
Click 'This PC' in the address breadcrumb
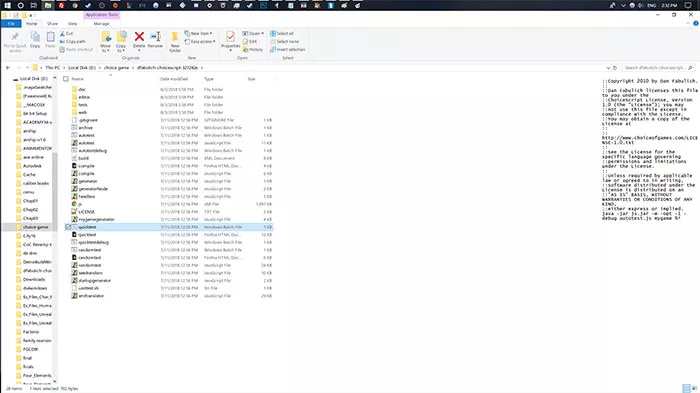(52, 68)
